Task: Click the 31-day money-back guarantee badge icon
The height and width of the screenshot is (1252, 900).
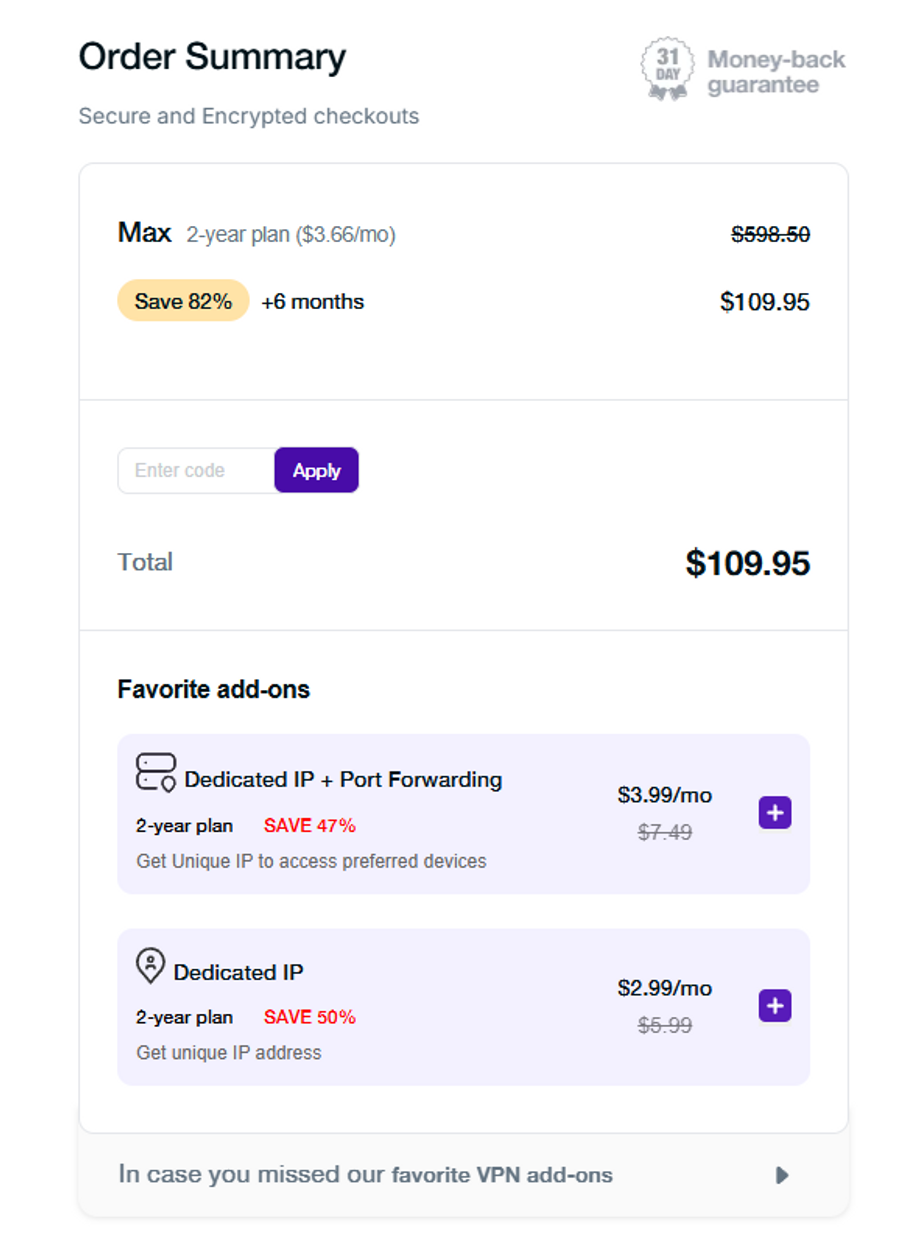Action: [666, 69]
